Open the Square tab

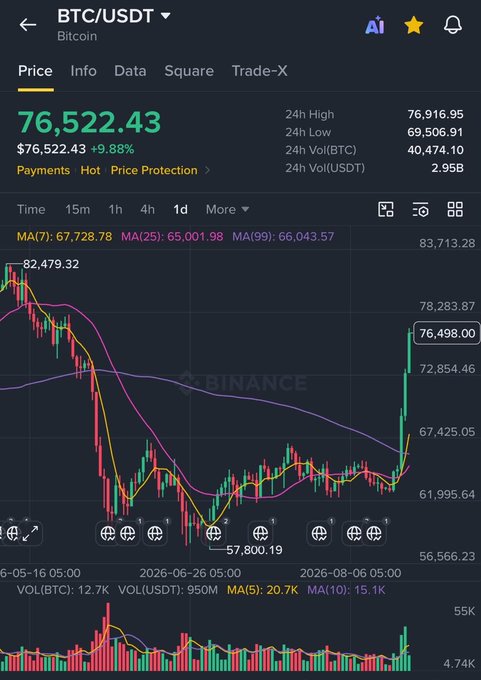[x=189, y=71]
